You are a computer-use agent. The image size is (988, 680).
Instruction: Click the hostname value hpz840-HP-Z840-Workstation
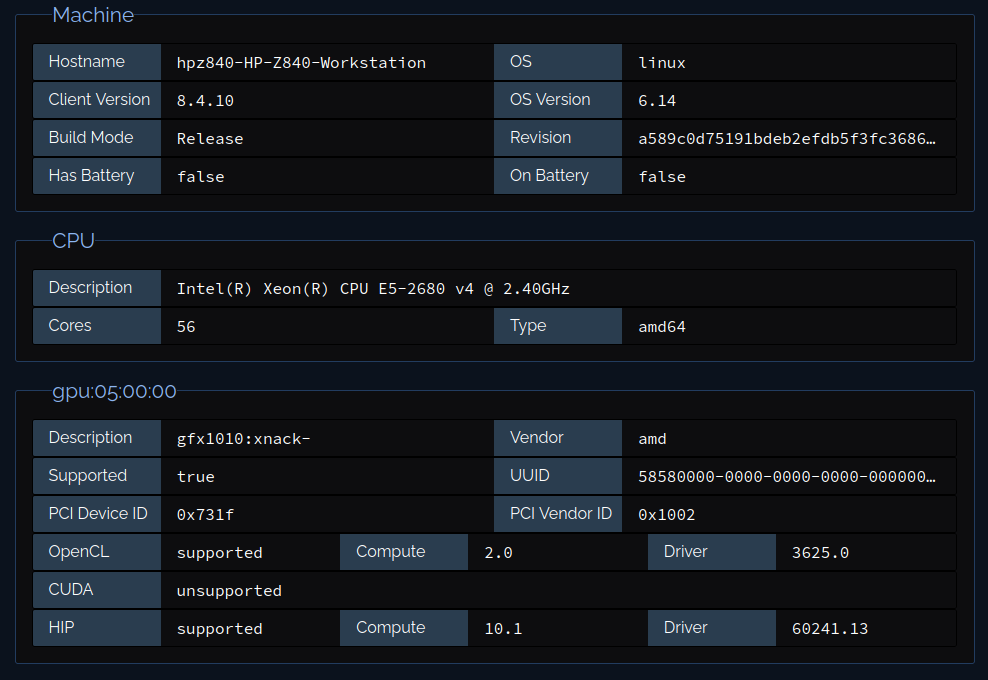[x=301, y=63]
